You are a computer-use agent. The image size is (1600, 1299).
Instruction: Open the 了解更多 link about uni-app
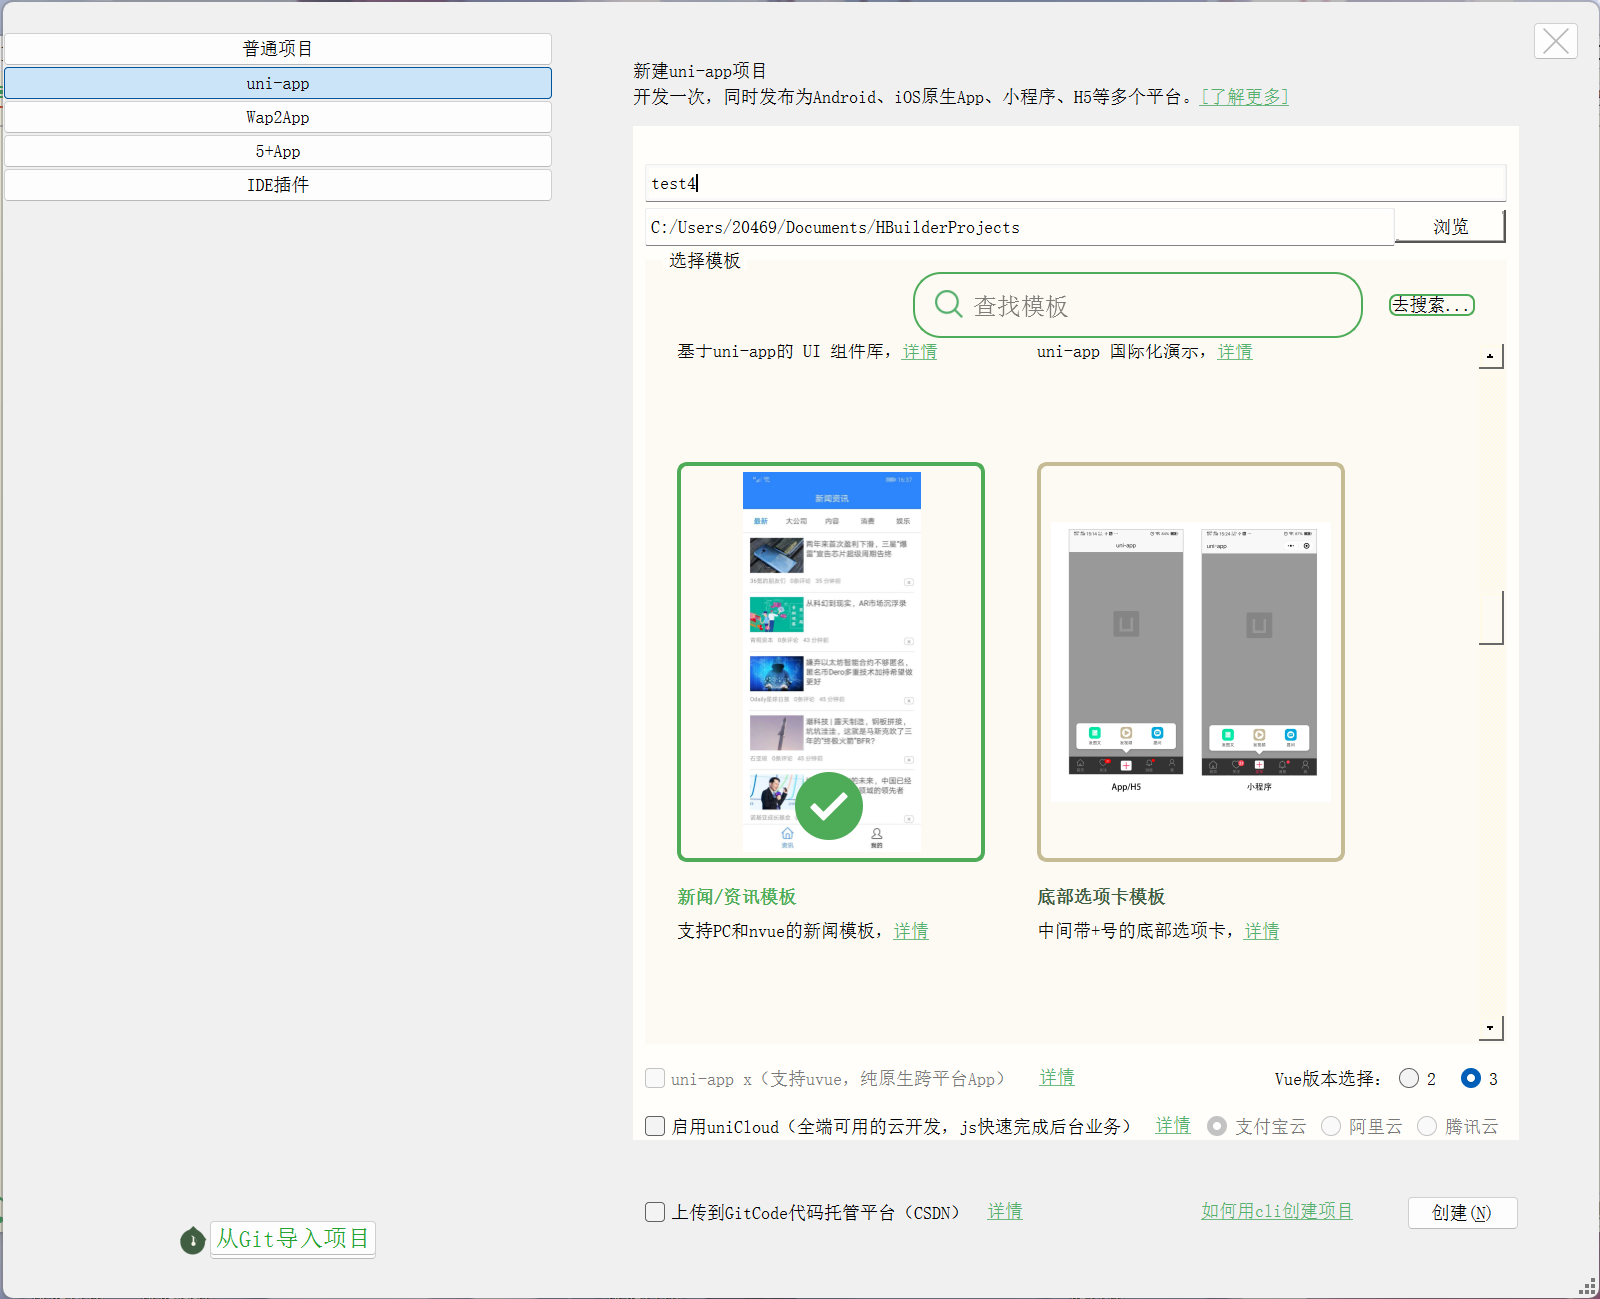(1245, 97)
